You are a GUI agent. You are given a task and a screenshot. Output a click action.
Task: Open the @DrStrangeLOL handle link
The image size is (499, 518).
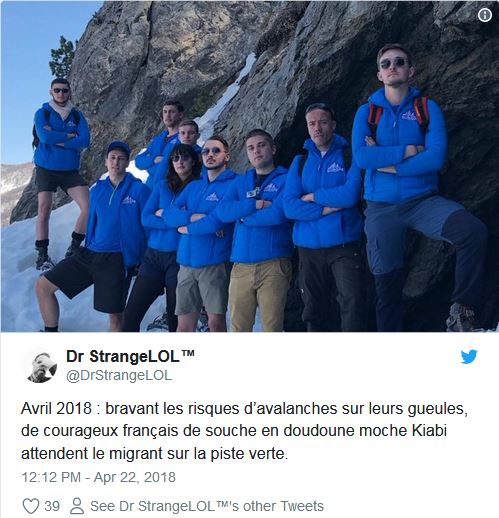tap(119, 375)
